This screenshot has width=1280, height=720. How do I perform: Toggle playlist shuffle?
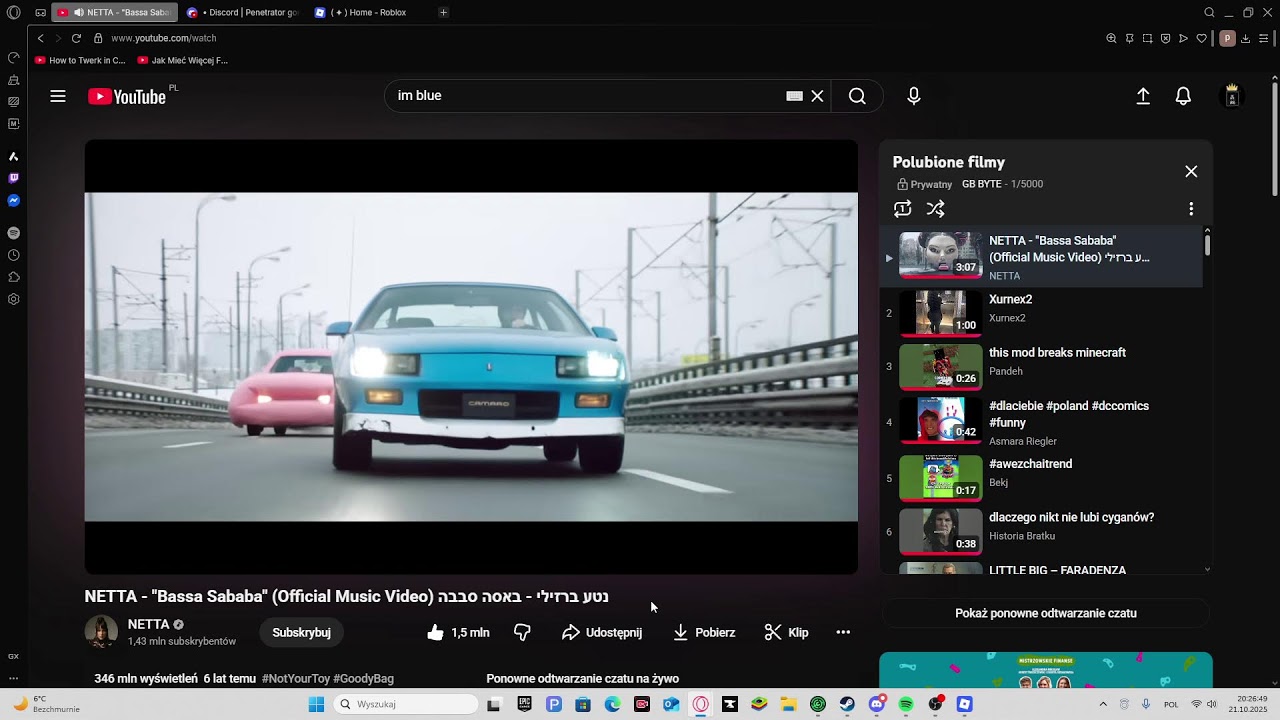point(936,209)
